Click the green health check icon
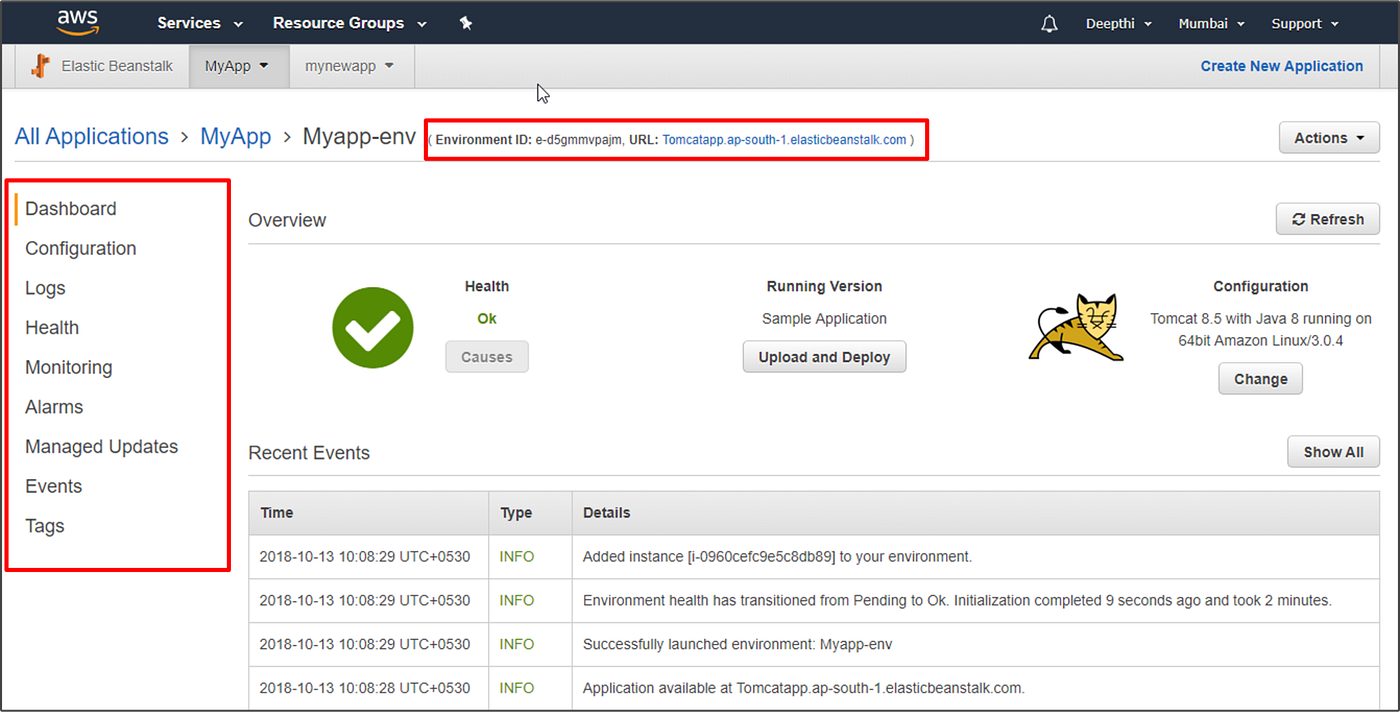 [x=372, y=327]
